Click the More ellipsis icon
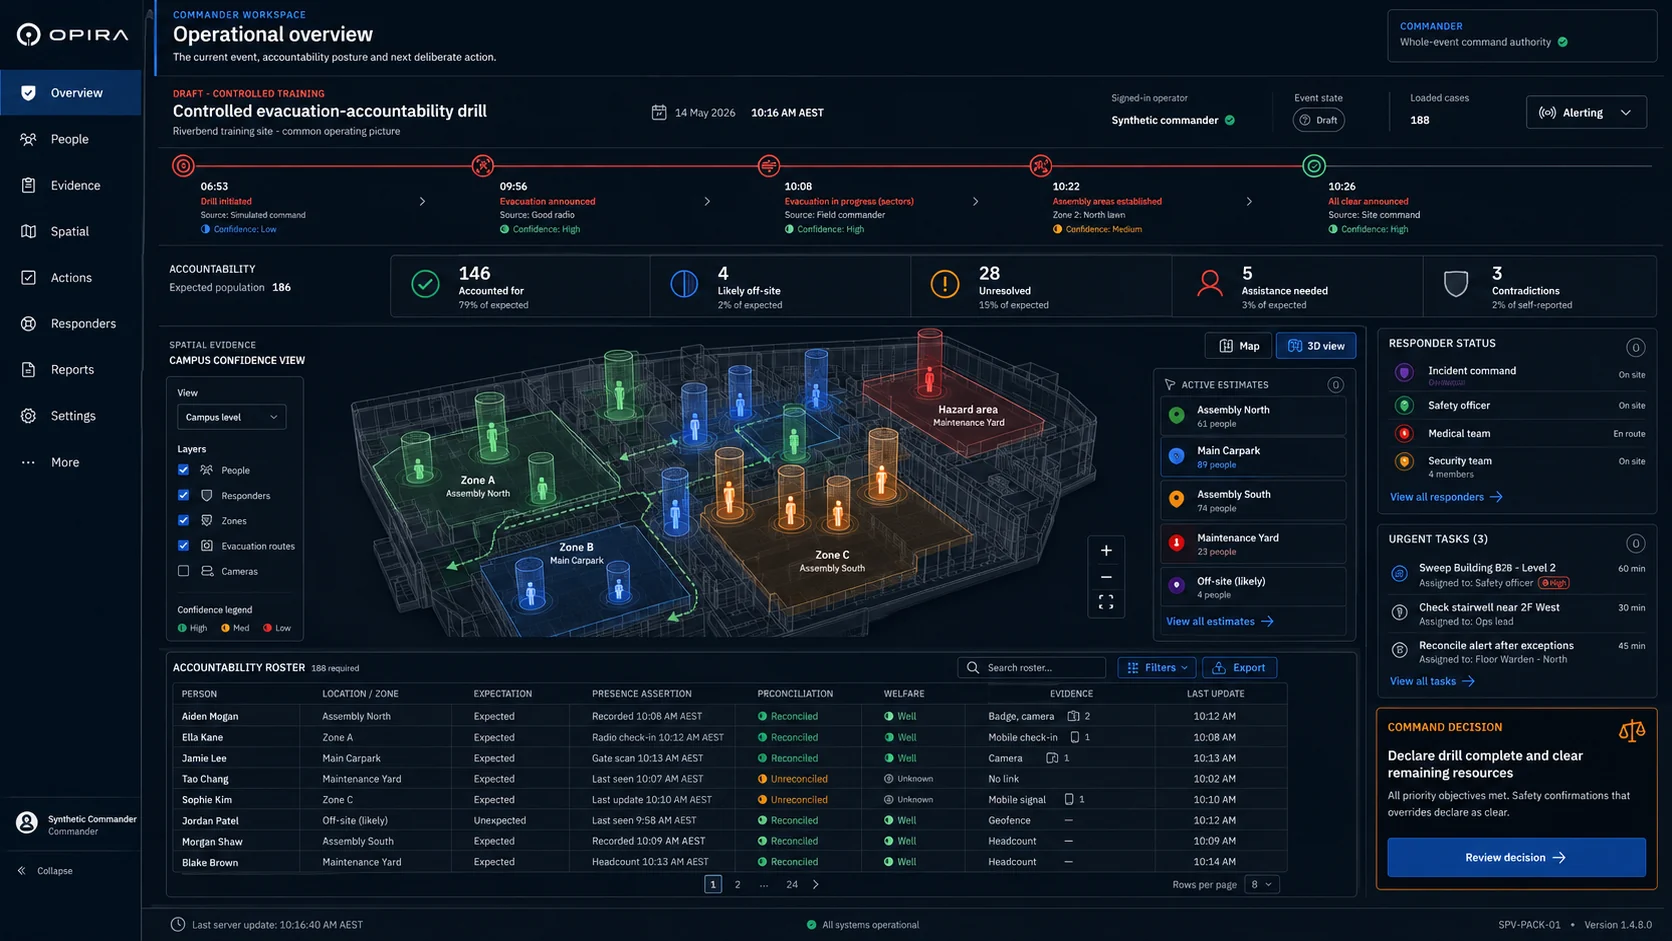Viewport: 1672px width, 941px height. click(28, 462)
